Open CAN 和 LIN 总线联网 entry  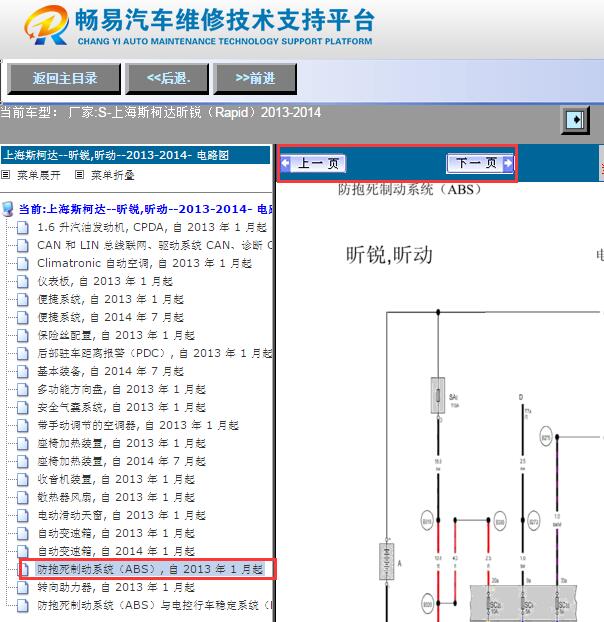[155, 245]
